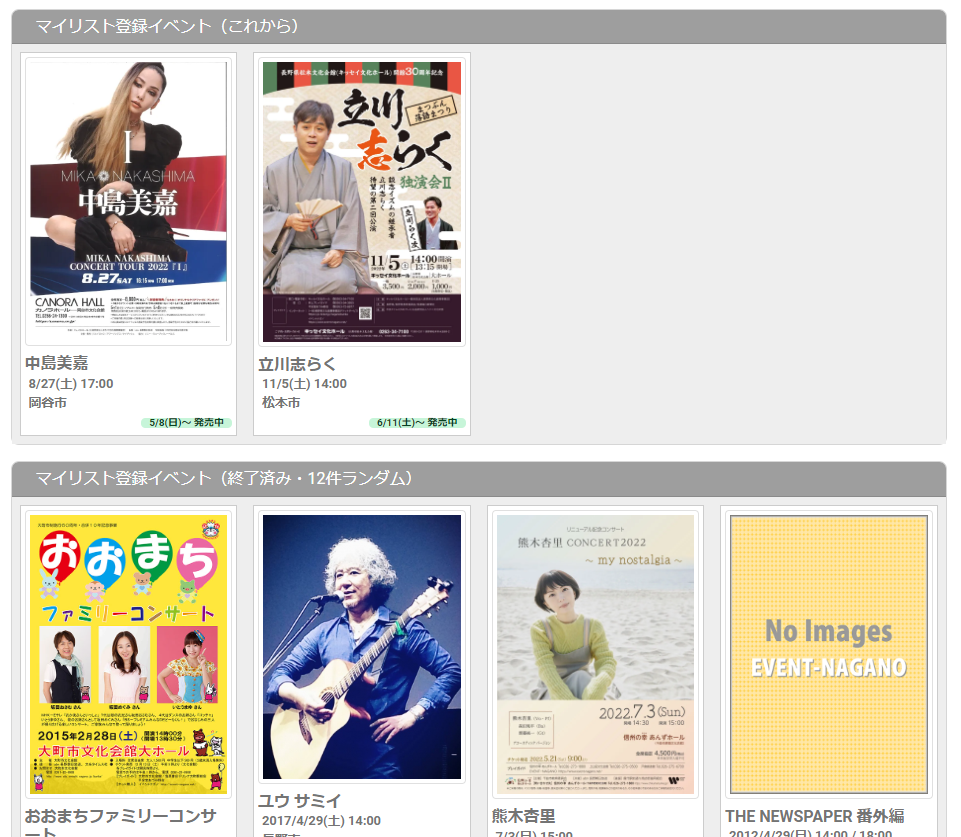Click the 5/8(日)～ 発売中 sale badge
The width and height of the screenshot is (961, 837).
click(186, 422)
